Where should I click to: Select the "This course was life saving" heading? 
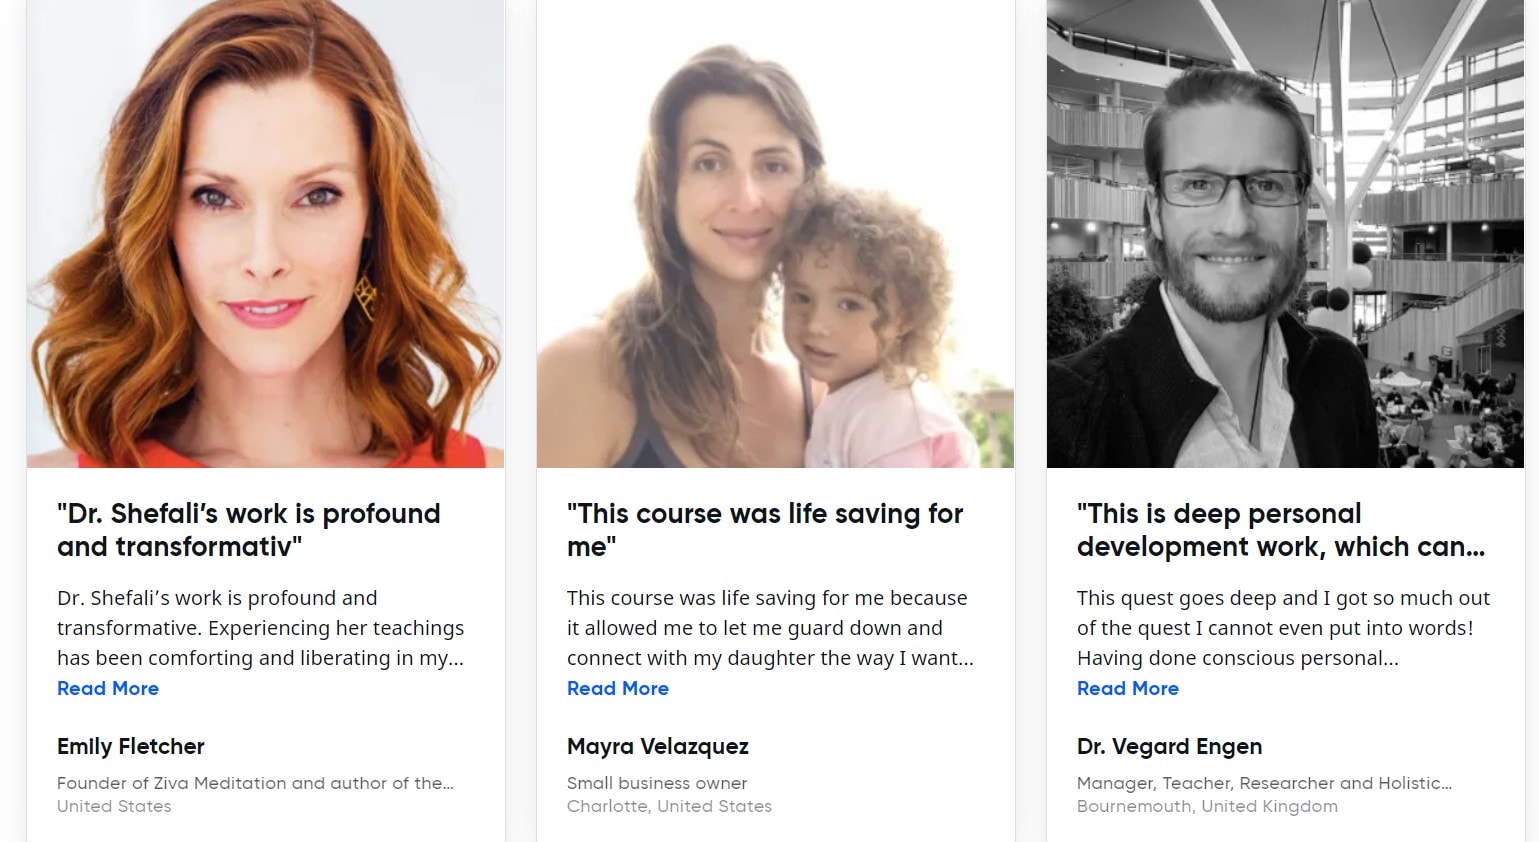pyautogui.click(x=764, y=530)
